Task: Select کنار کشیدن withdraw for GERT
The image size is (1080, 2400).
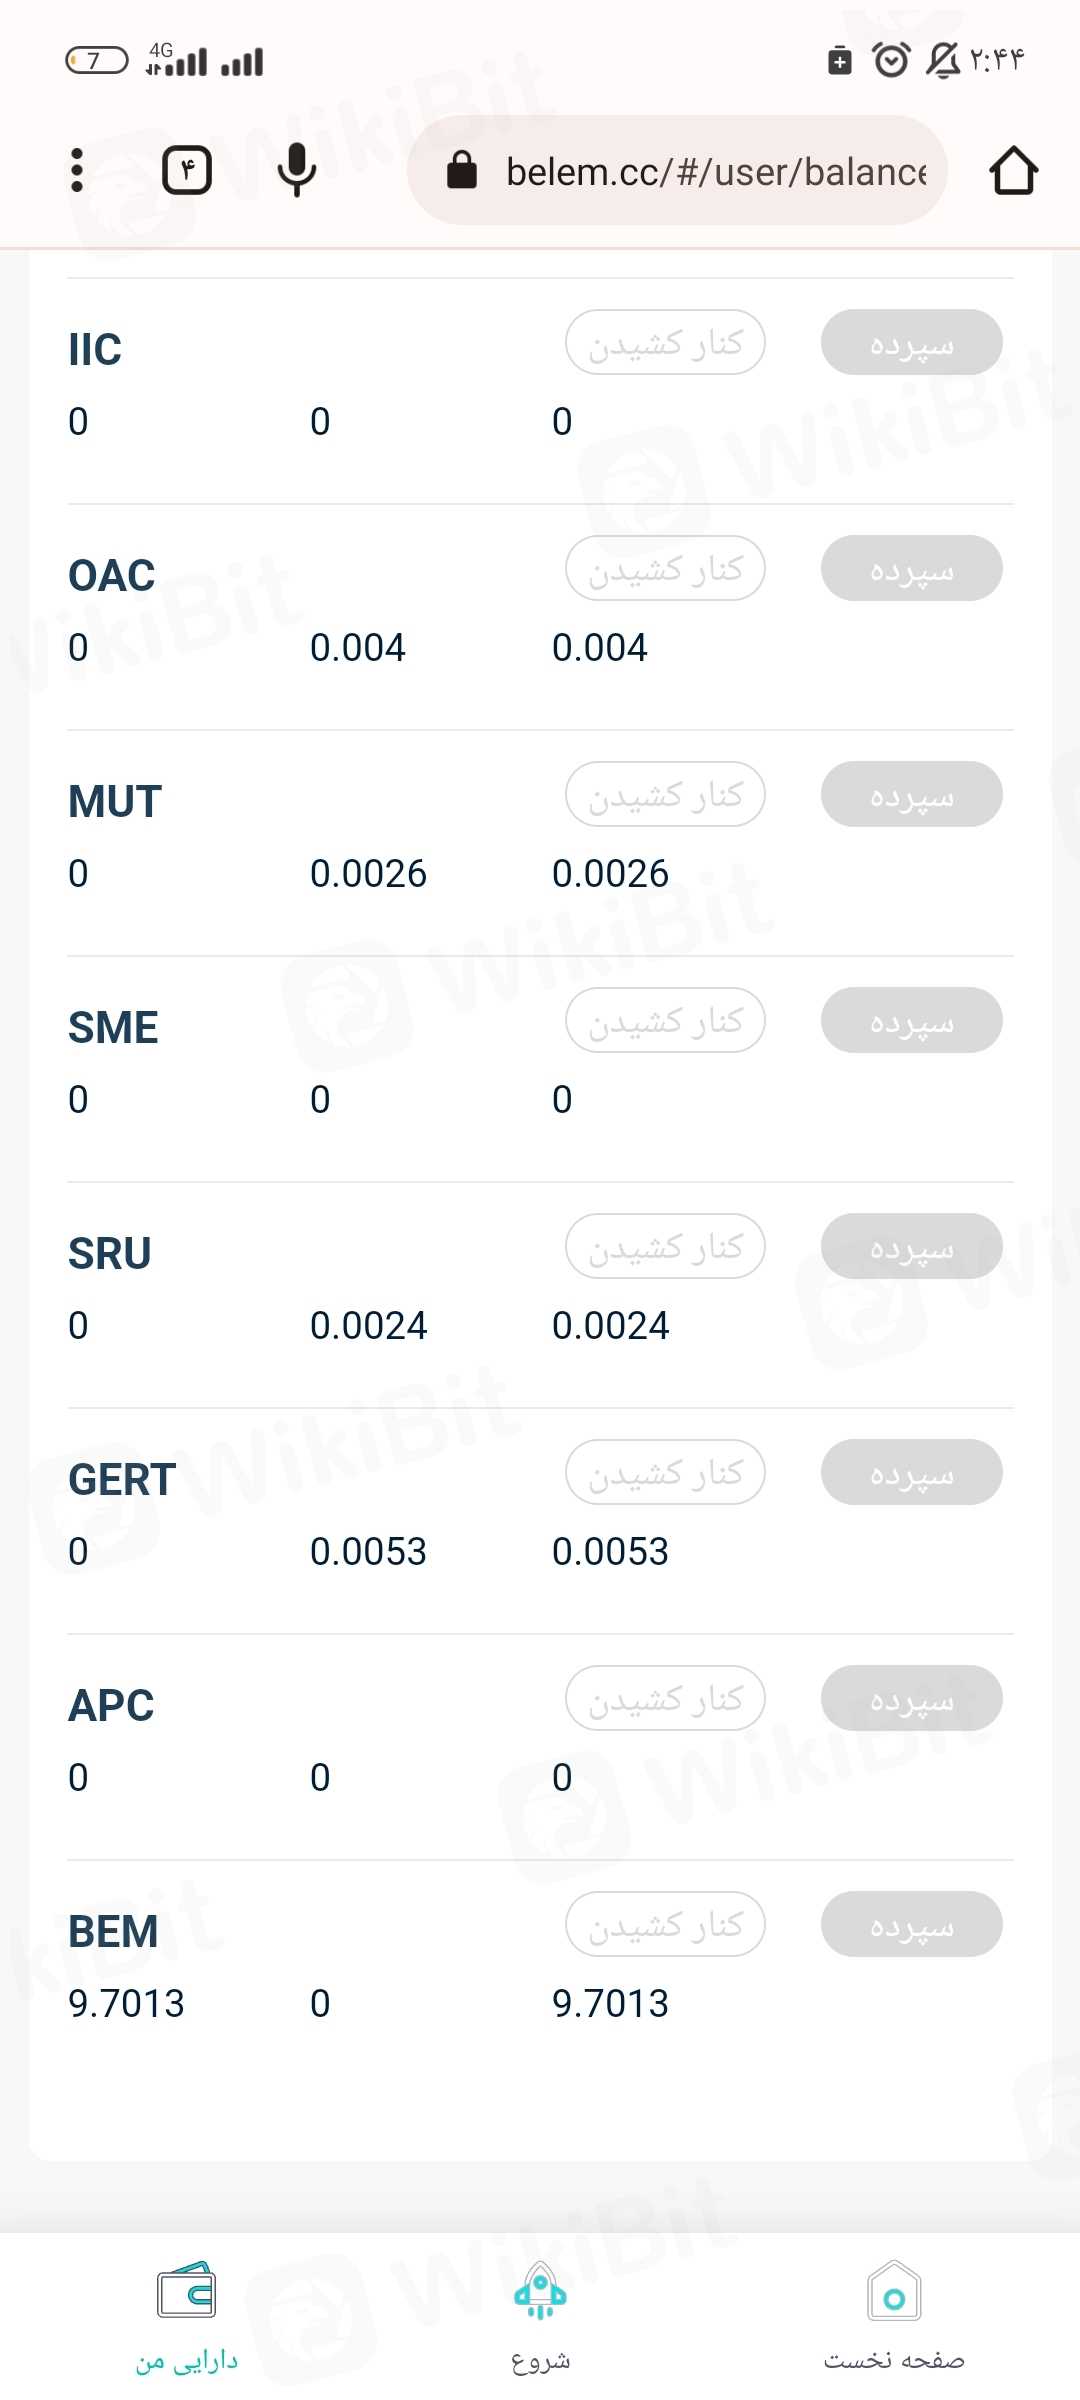Action: tap(665, 1472)
